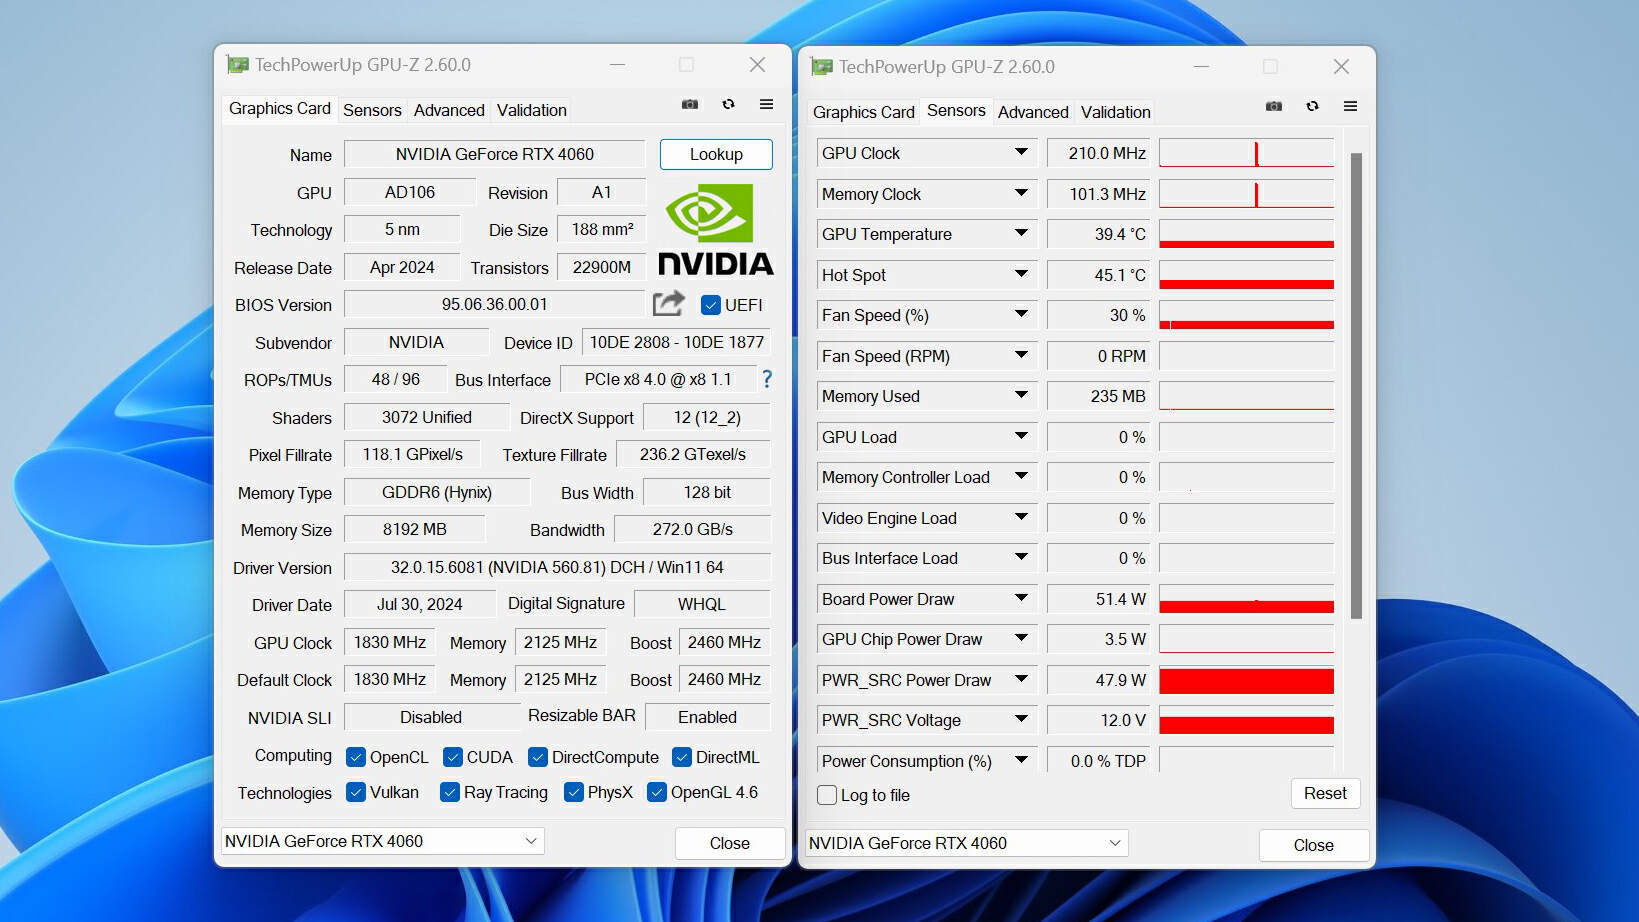Toggle the OpenGL 4.6 checkbox
Screen dimensions: 1639x922
pos(657,792)
